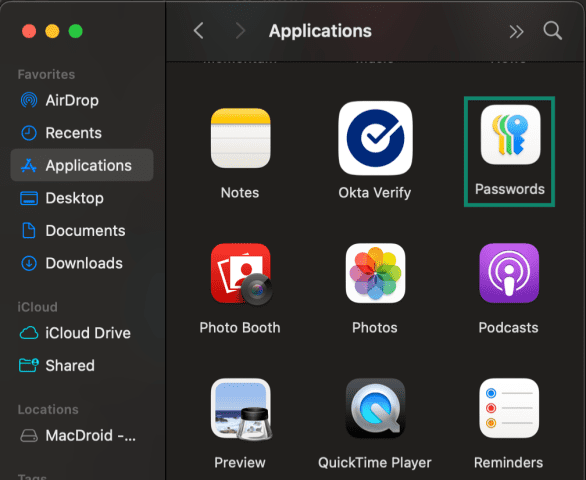Open Desktop in the sidebar
This screenshot has width=586, height=480.
pyautogui.click(x=82, y=198)
